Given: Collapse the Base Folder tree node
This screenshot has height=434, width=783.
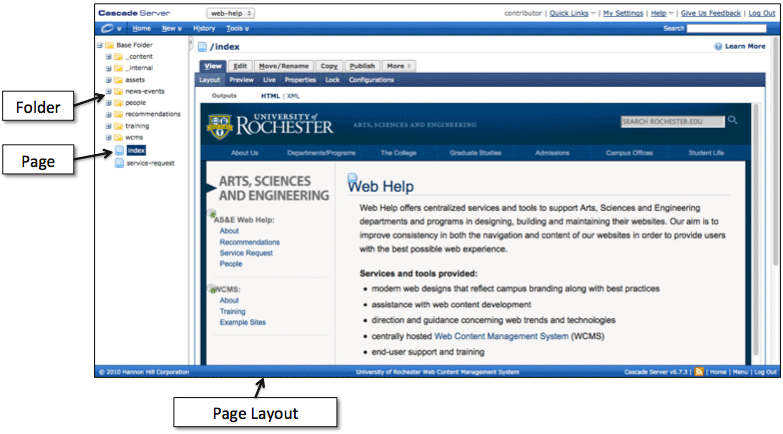Looking at the screenshot, I should tap(100, 45).
